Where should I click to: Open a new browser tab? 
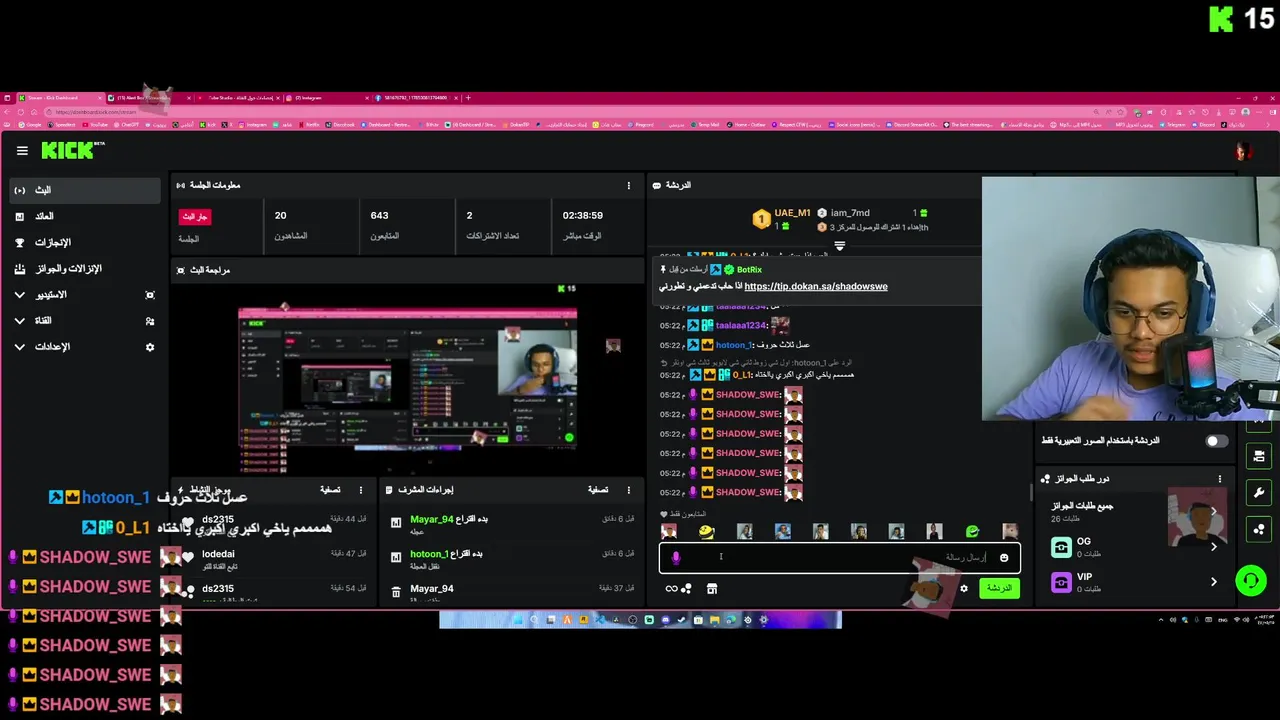point(468,98)
